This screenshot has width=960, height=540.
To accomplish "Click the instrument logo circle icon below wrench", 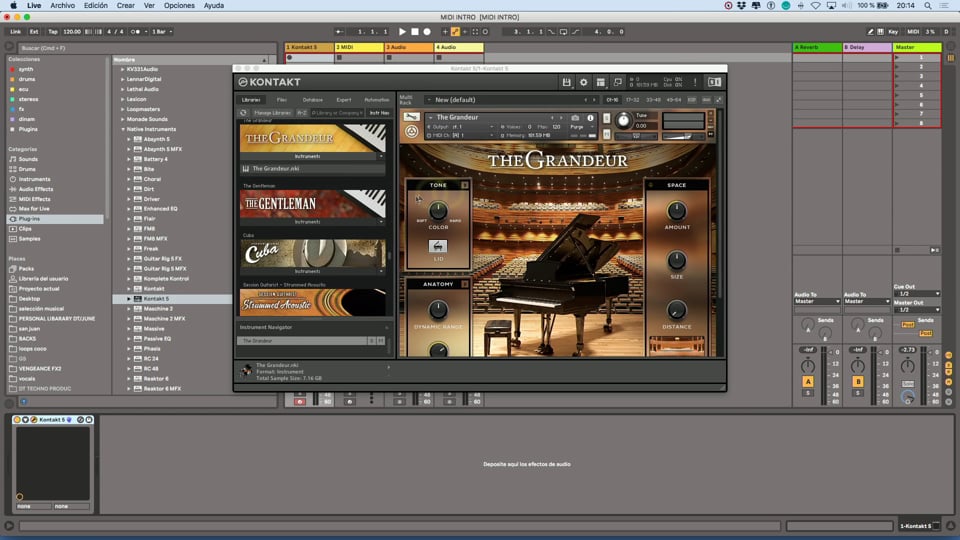I will [411, 131].
